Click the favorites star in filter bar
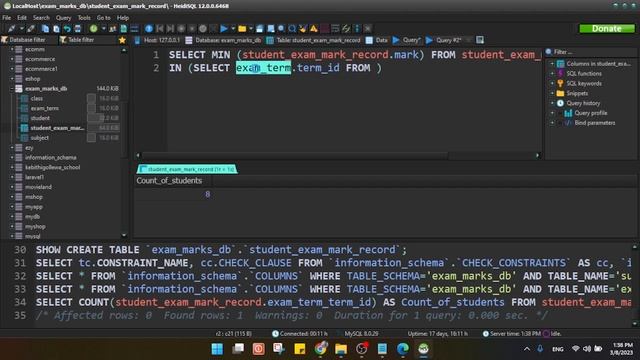 point(122,40)
